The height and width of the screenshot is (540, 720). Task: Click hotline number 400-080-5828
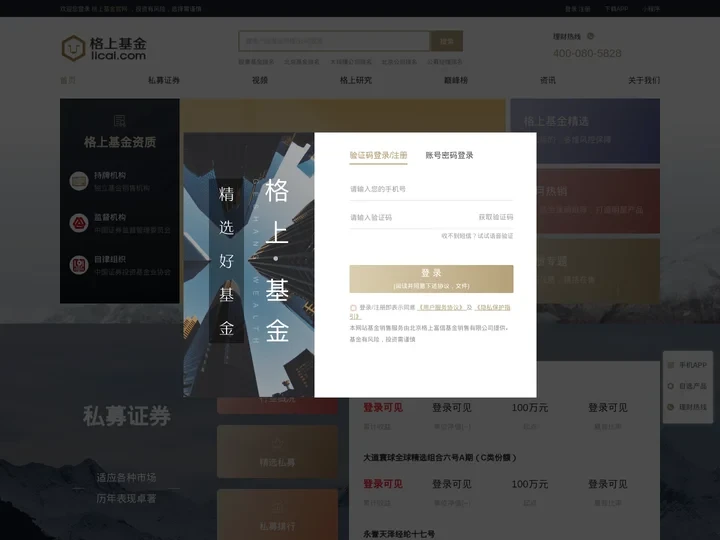tap(587, 53)
